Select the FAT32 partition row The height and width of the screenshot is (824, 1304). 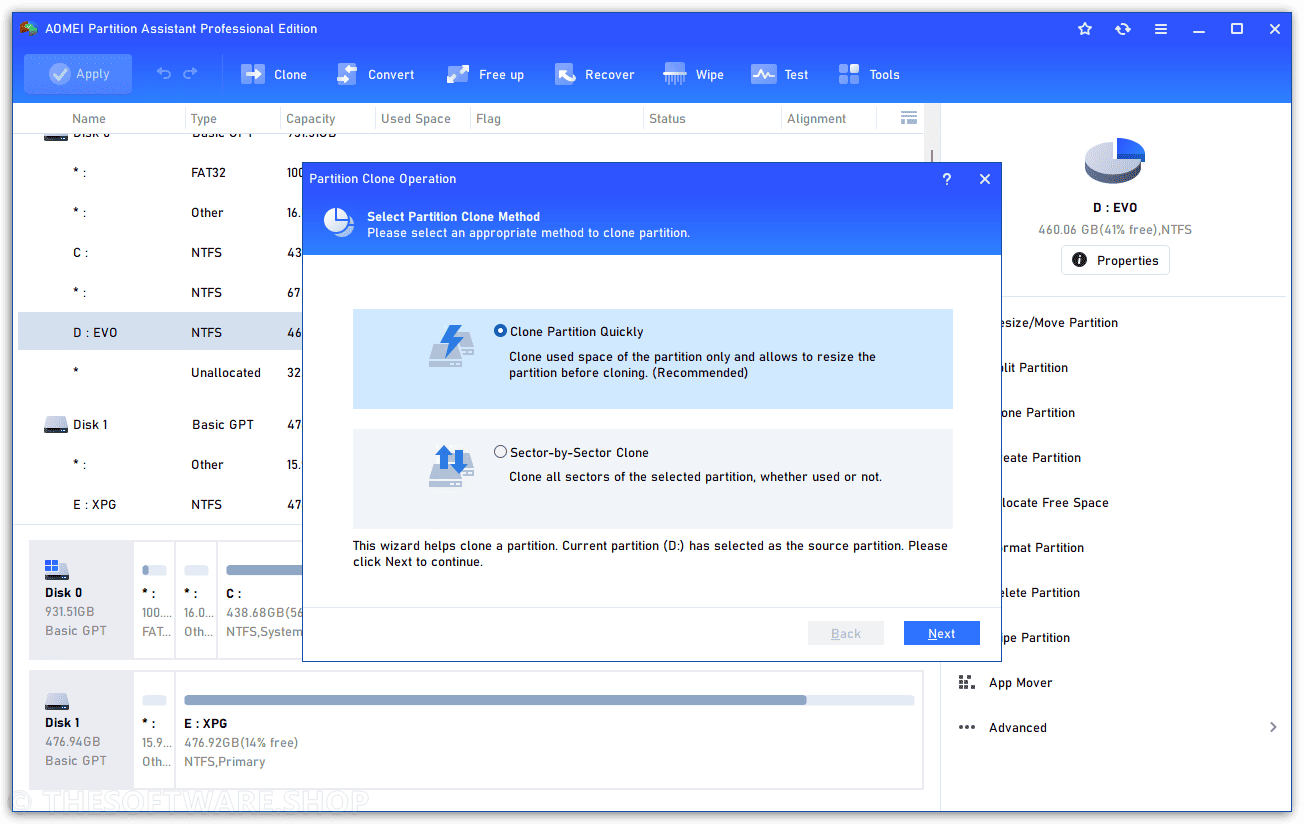(x=160, y=173)
